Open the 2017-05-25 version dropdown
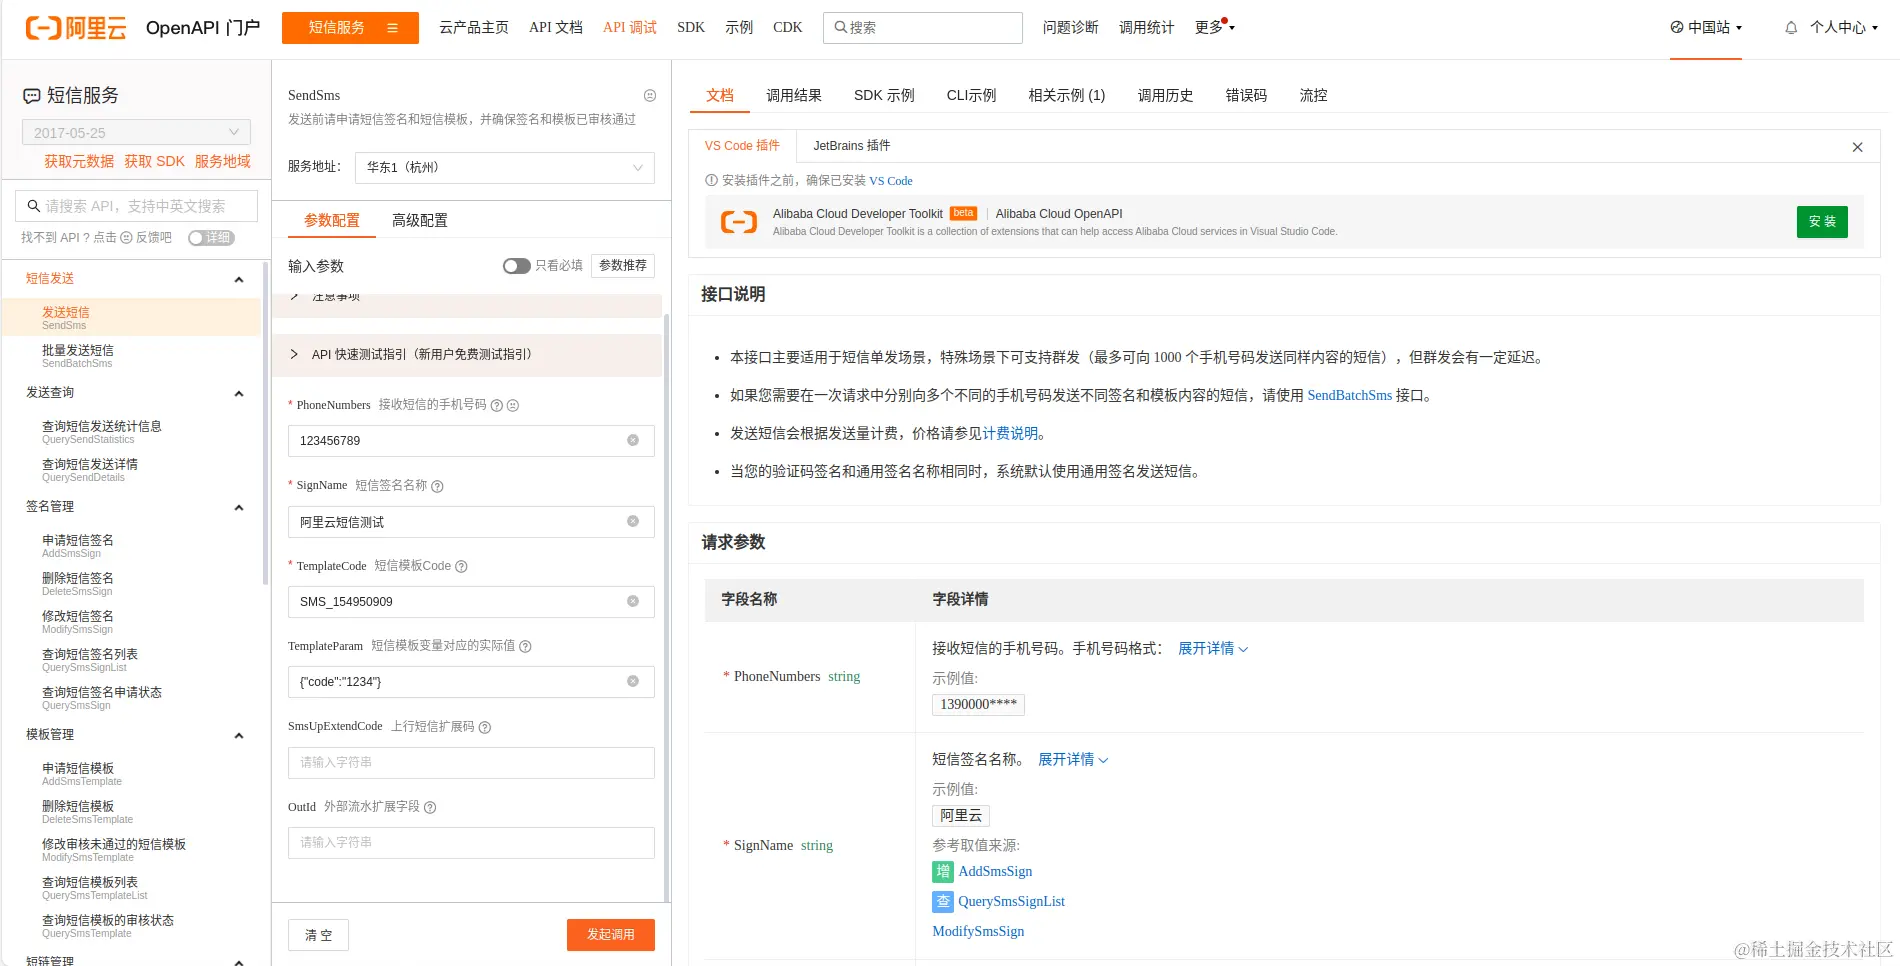This screenshot has width=1900, height=966. [x=136, y=133]
